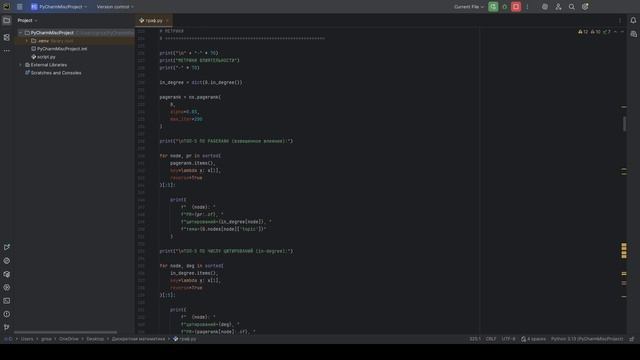The image size is (640, 360).
Task: Open the Git version control tool icon
Action: [7, 327]
